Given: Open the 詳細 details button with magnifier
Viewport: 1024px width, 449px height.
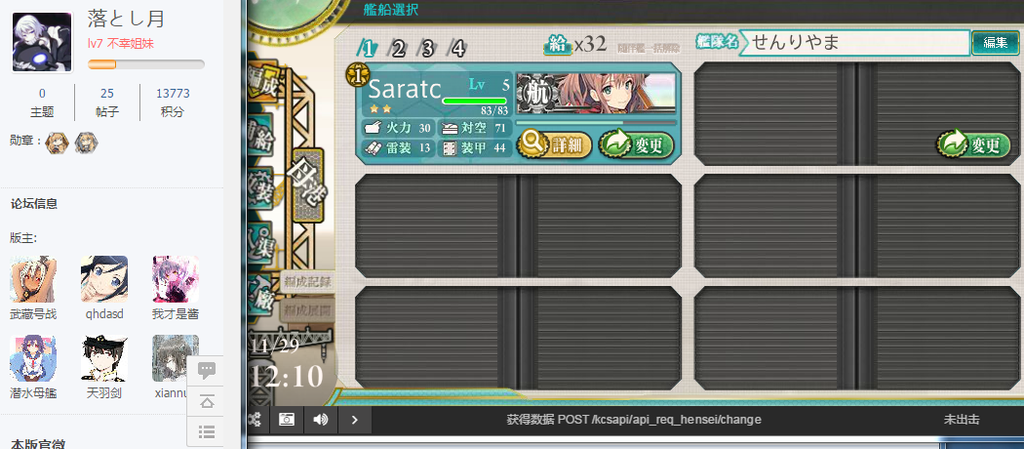Looking at the screenshot, I should 554,145.
